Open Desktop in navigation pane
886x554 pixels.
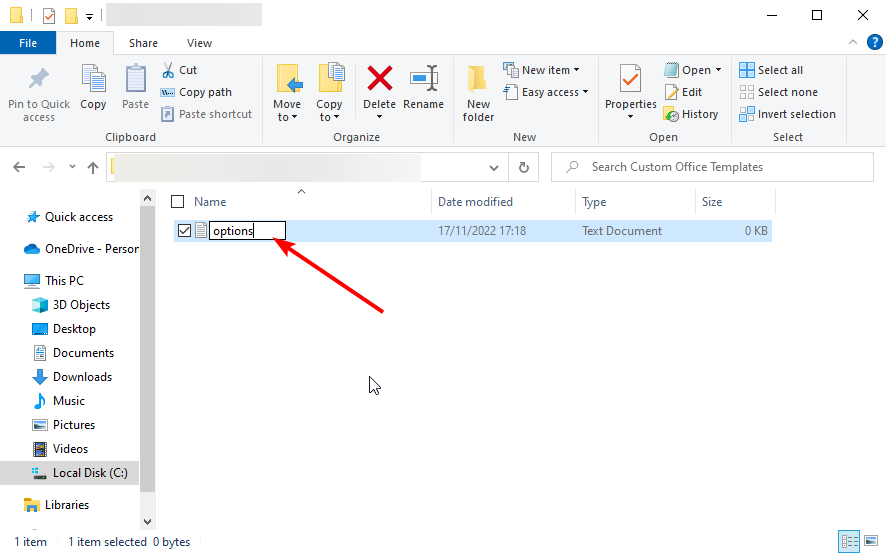tap(64, 329)
